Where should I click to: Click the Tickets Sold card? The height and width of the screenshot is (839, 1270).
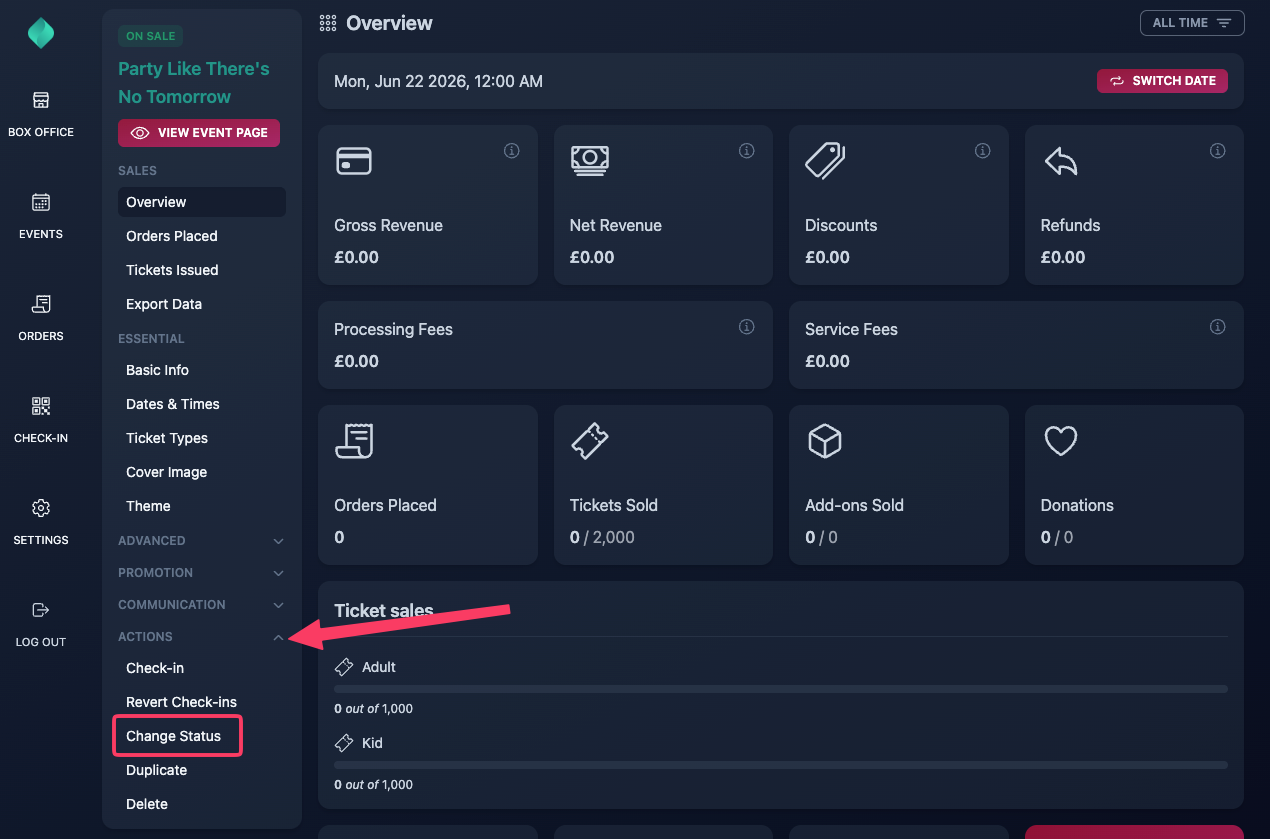[x=663, y=485]
